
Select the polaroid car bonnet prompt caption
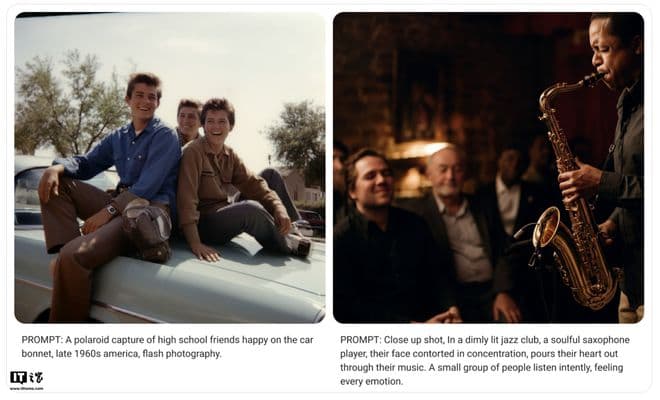[168, 347]
